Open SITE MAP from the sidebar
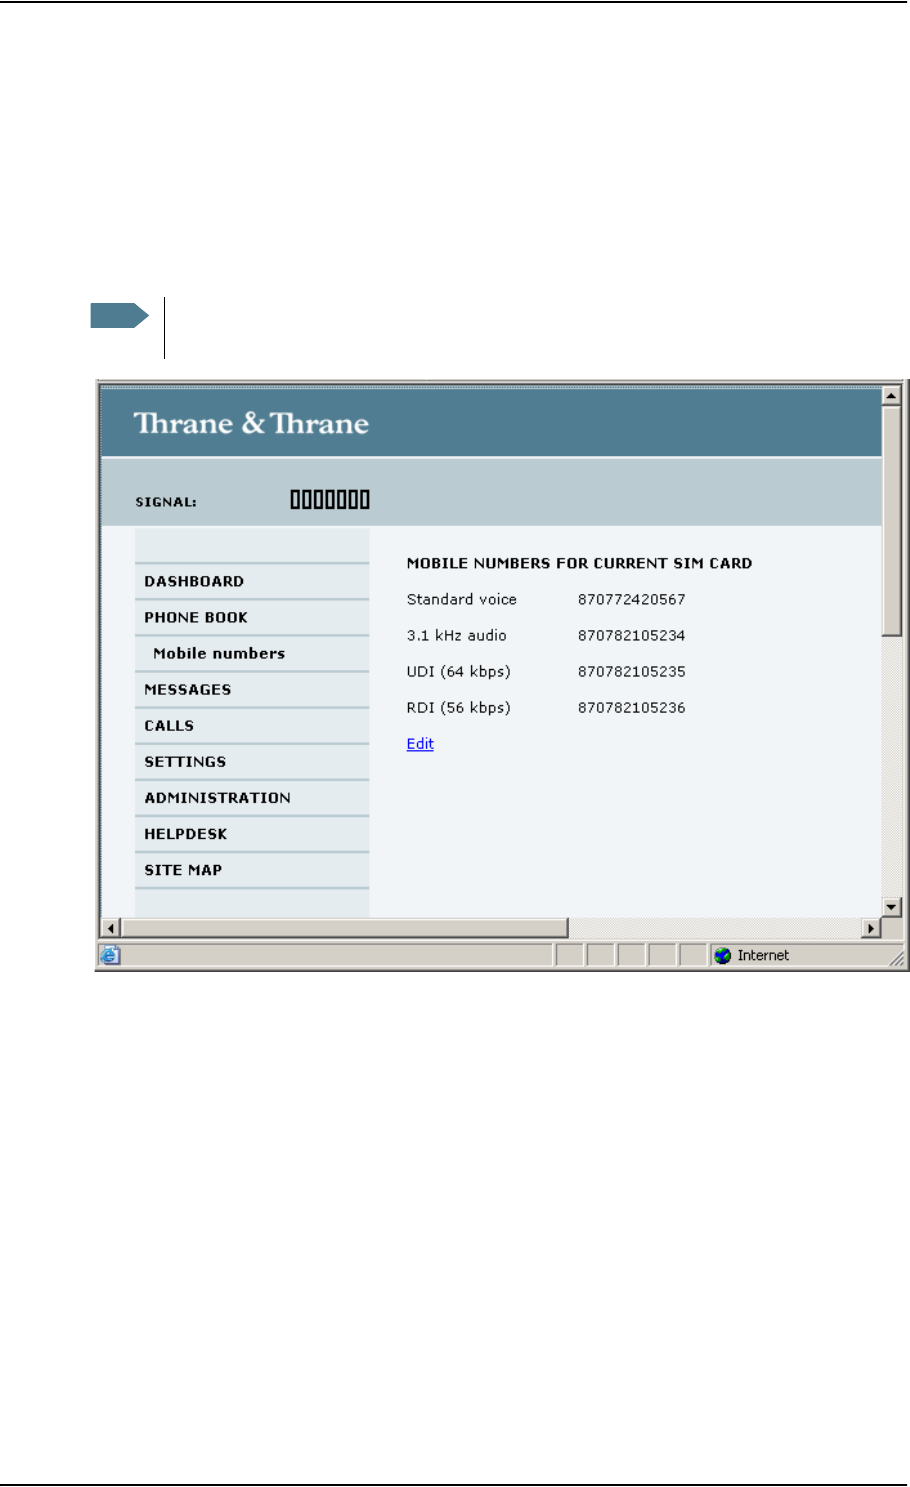 (x=183, y=869)
